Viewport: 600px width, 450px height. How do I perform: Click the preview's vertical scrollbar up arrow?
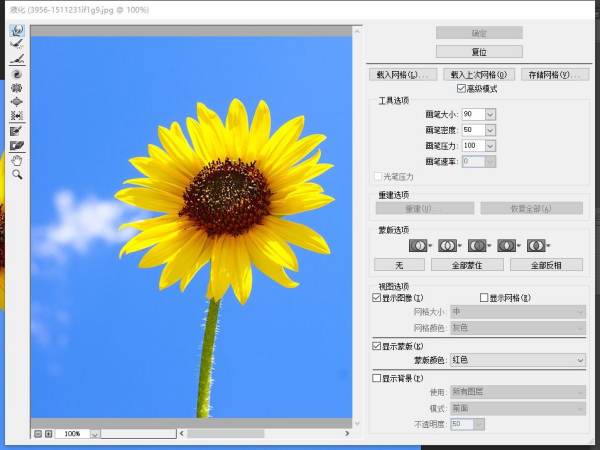coord(357,31)
